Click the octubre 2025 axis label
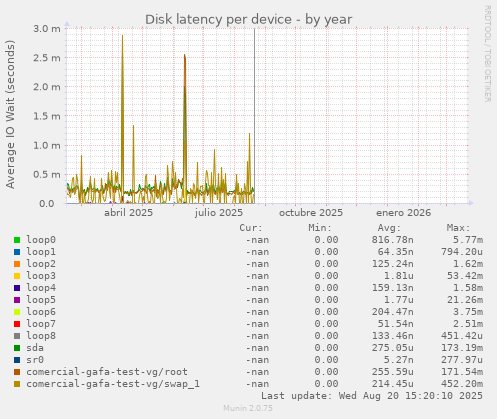This screenshot has height=419, width=497. point(311,213)
